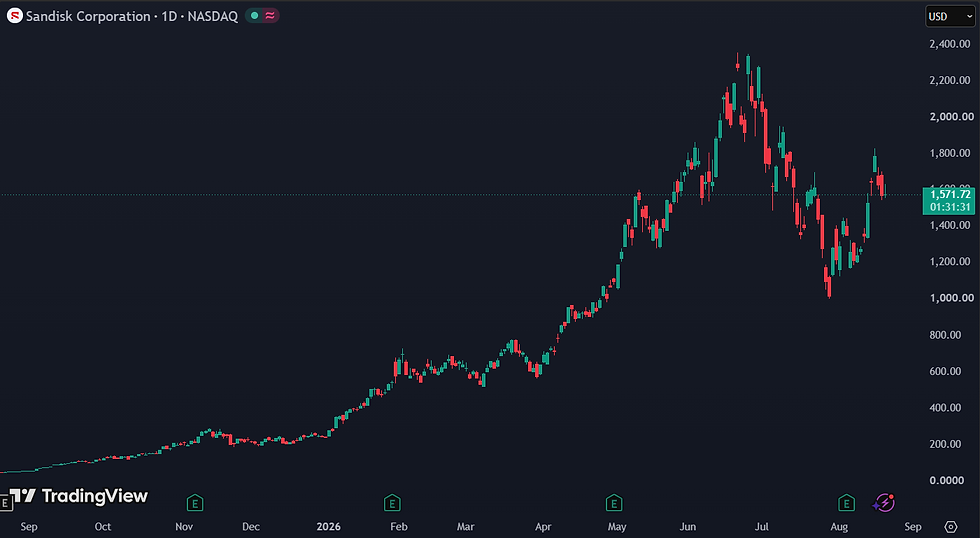980x538 pixels.
Task: Click the Apr time axis label
Action: pyautogui.click(x=543, y=527)
